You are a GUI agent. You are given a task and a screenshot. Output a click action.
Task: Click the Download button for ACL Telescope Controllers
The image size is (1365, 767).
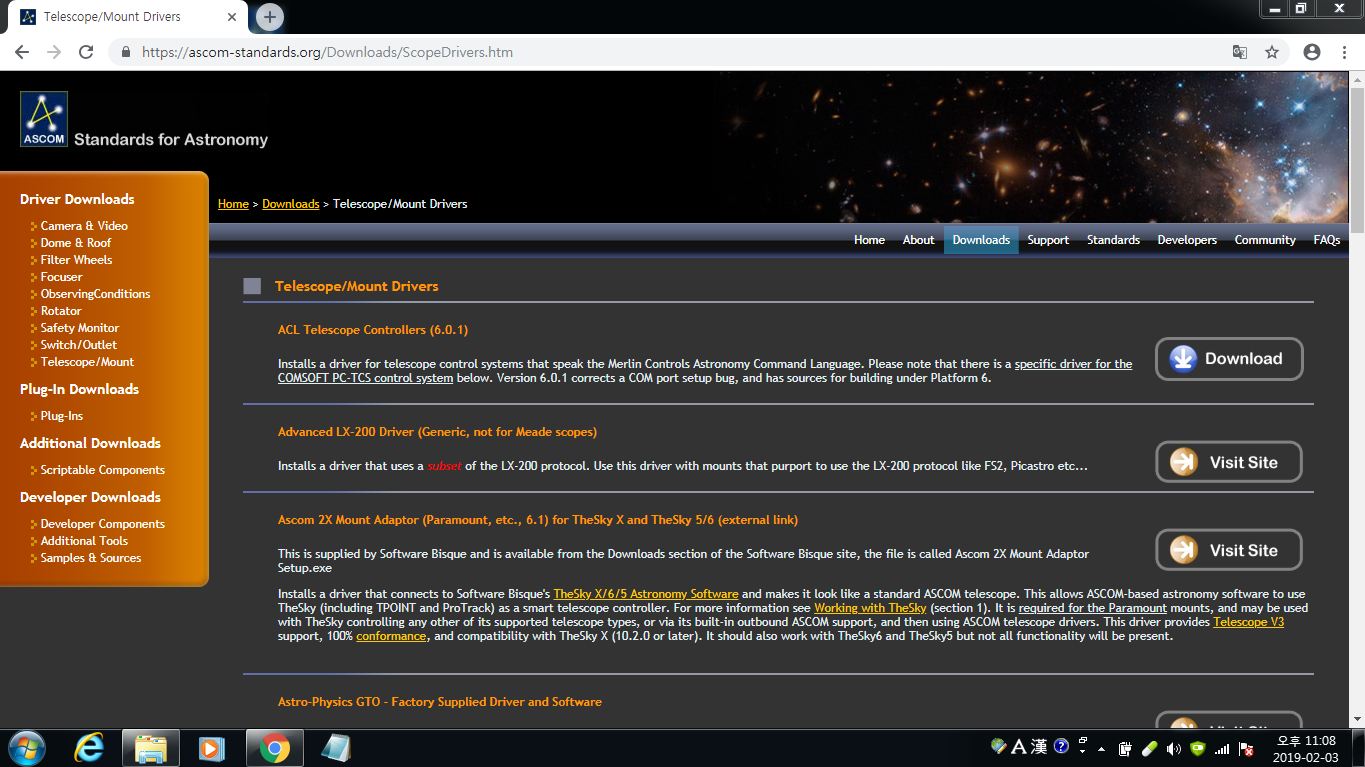[1229, 359]
